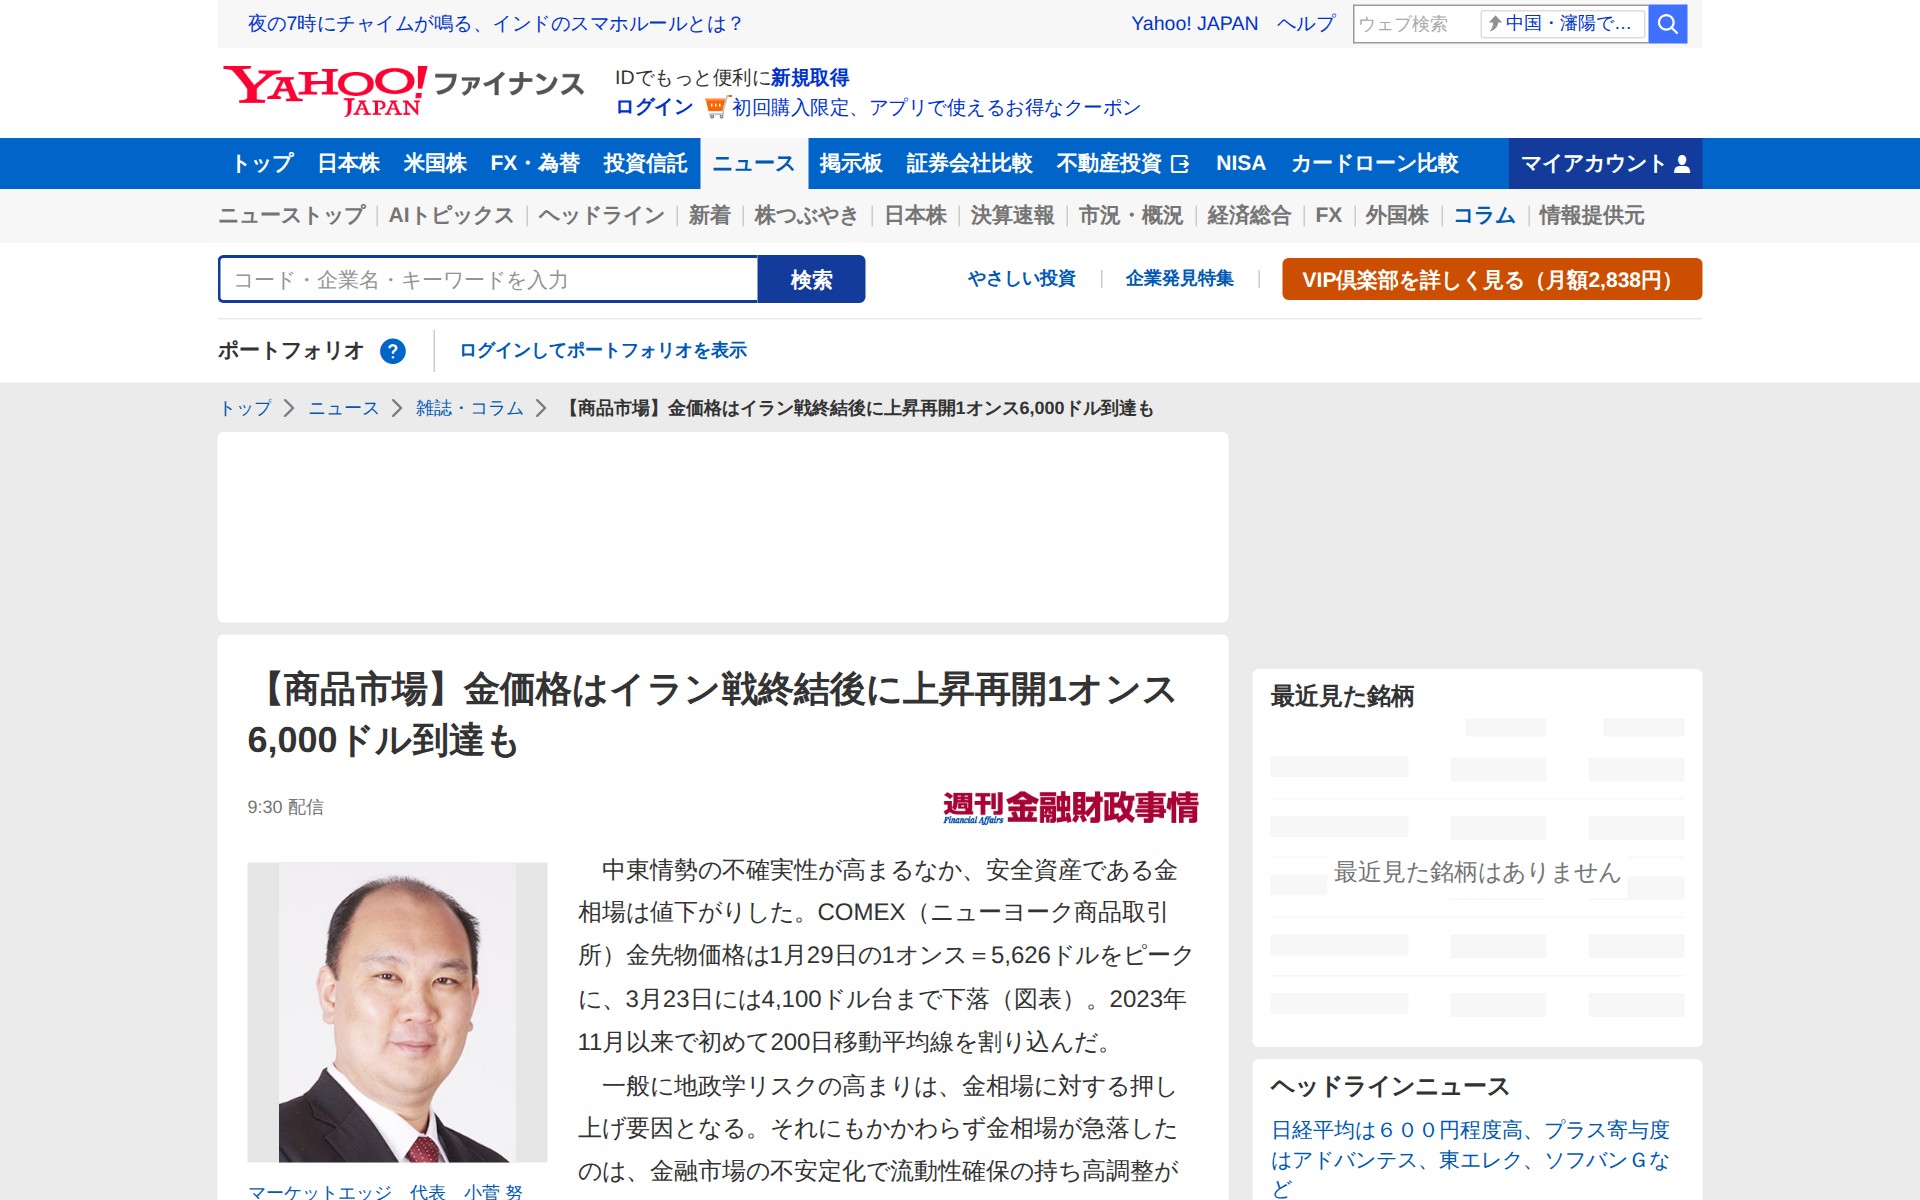Click the Yahoo! JAPAN Finance logo
The height and width of the screenshot is (1200, 1920).
(403, 91)
